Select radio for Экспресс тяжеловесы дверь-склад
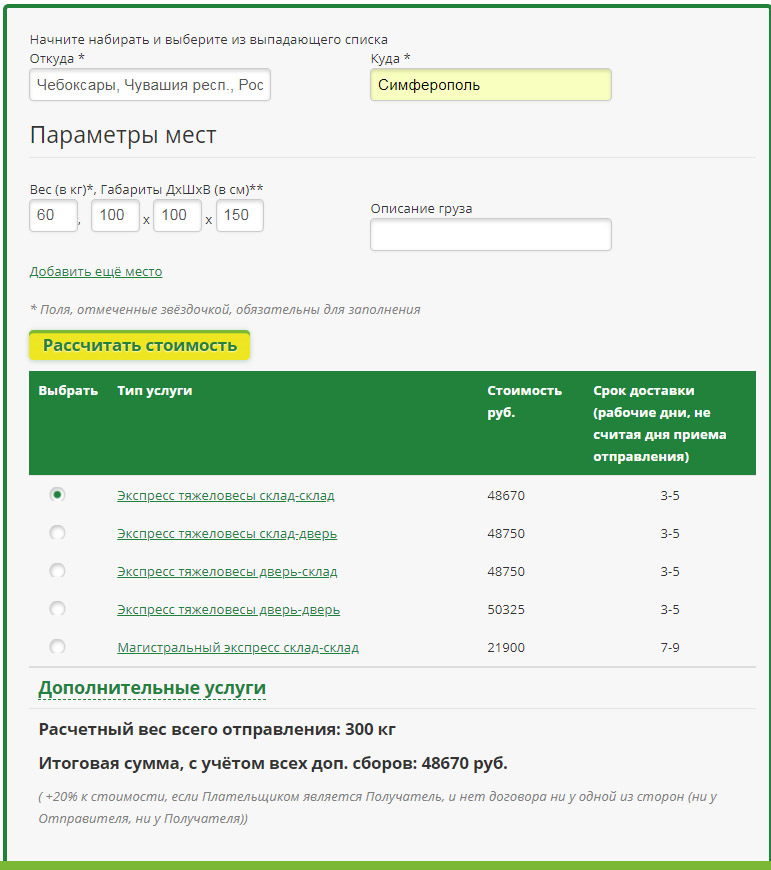Image resolution: width=771 pixels, height=870 pixels. (58, 571)
